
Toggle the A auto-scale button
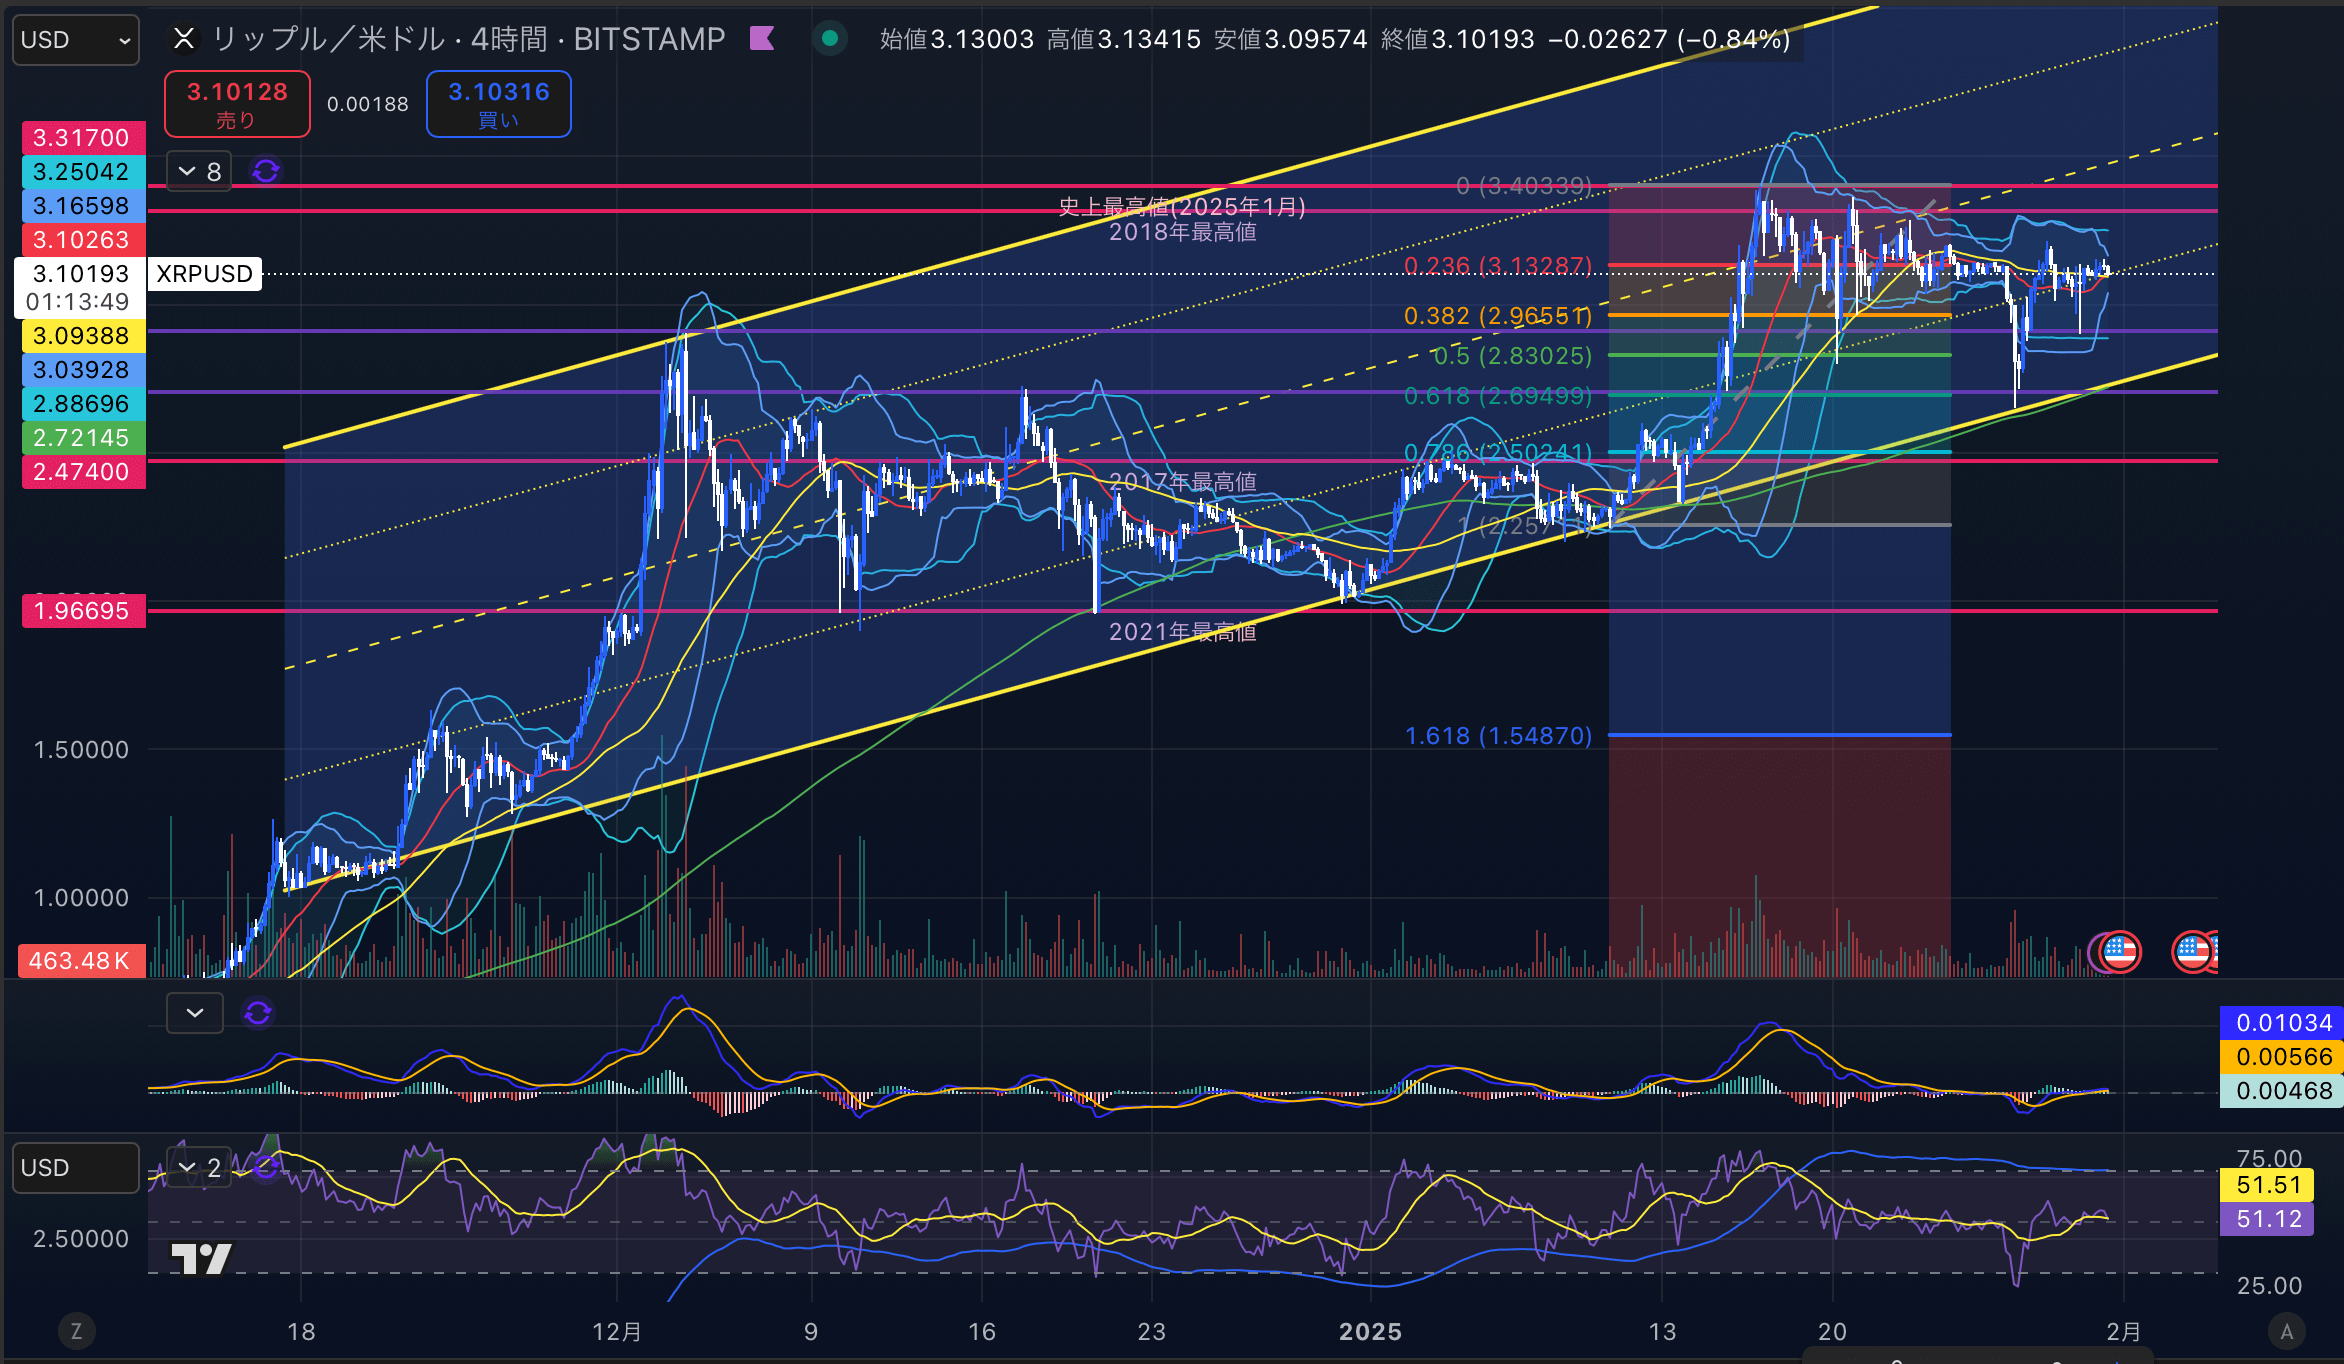[x=2286, y=1332]
